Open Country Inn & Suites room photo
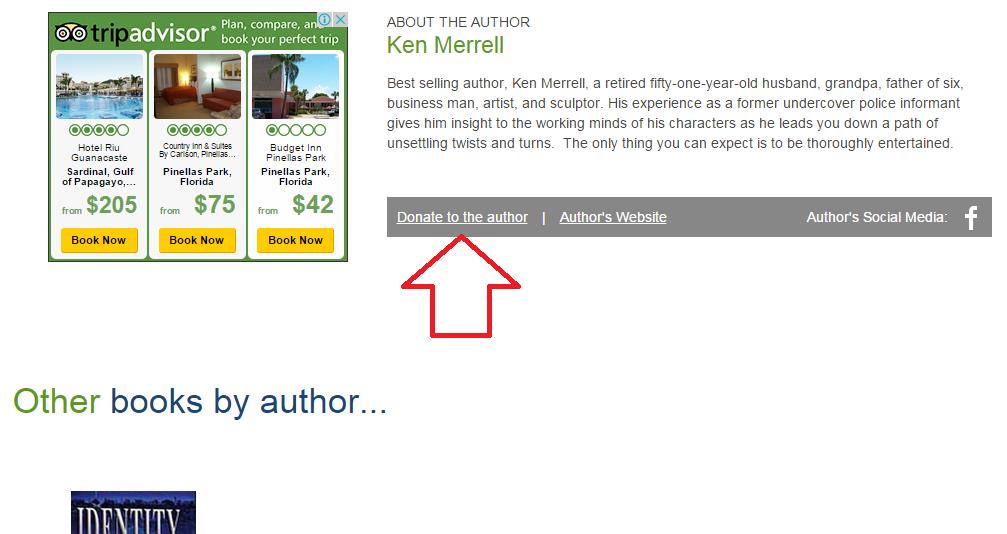Image resolution: width=1007 pixels, height=534 pixels. 198,86
